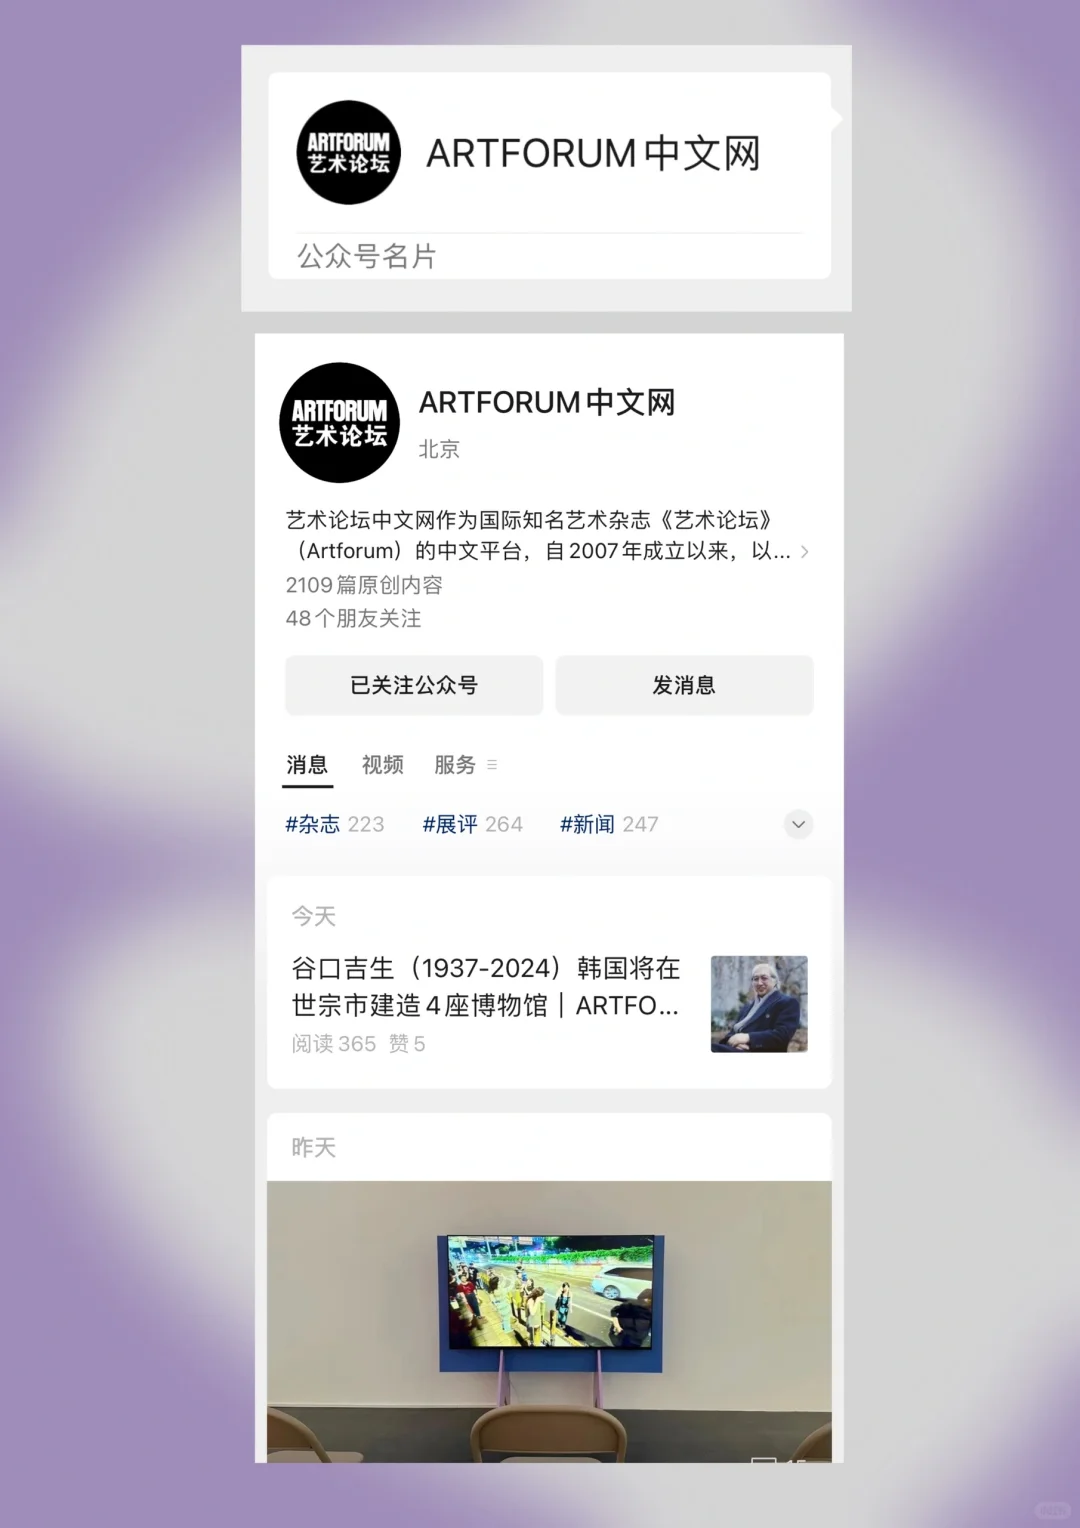1080x1528 pixels.
Task: Click the 阅读 365 read count
Action: (334, 1044)
